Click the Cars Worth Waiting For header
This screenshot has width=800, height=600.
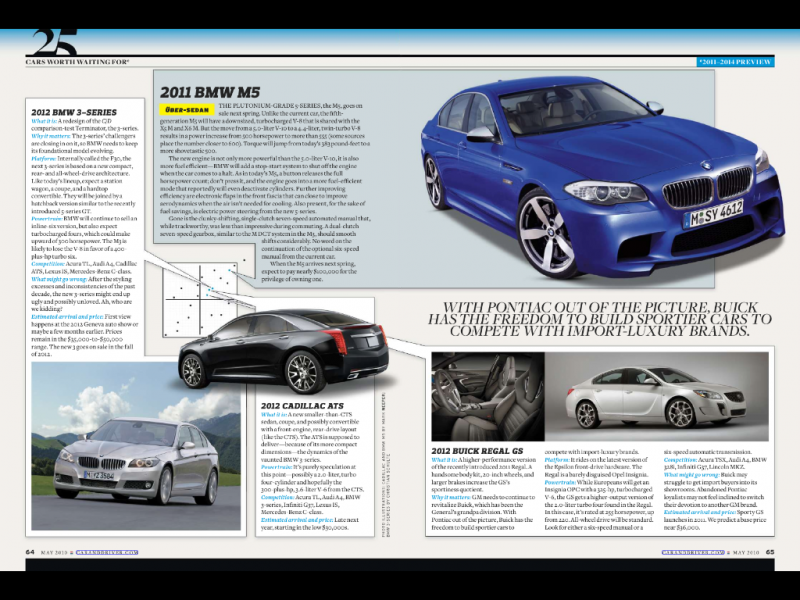click(77, 62)
